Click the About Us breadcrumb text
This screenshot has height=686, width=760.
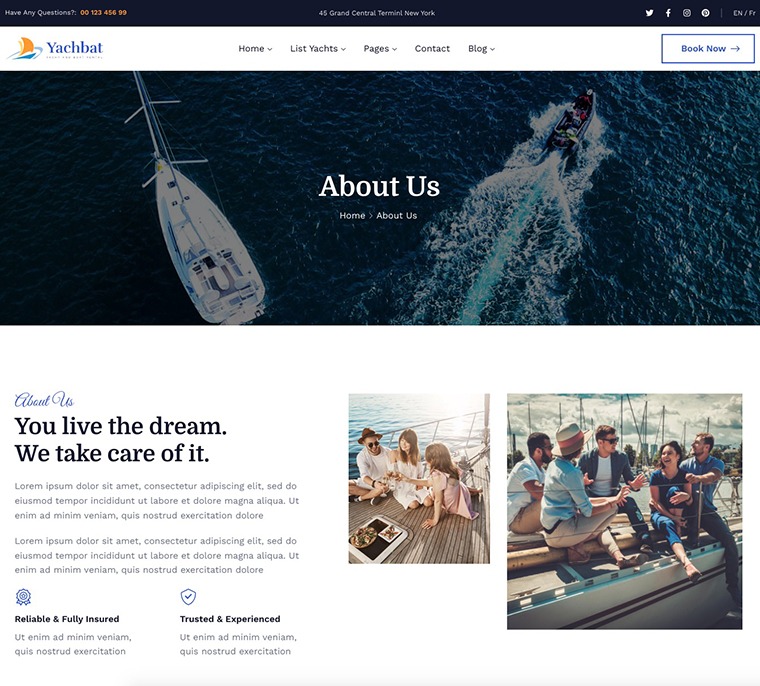[x=397, y=216]
